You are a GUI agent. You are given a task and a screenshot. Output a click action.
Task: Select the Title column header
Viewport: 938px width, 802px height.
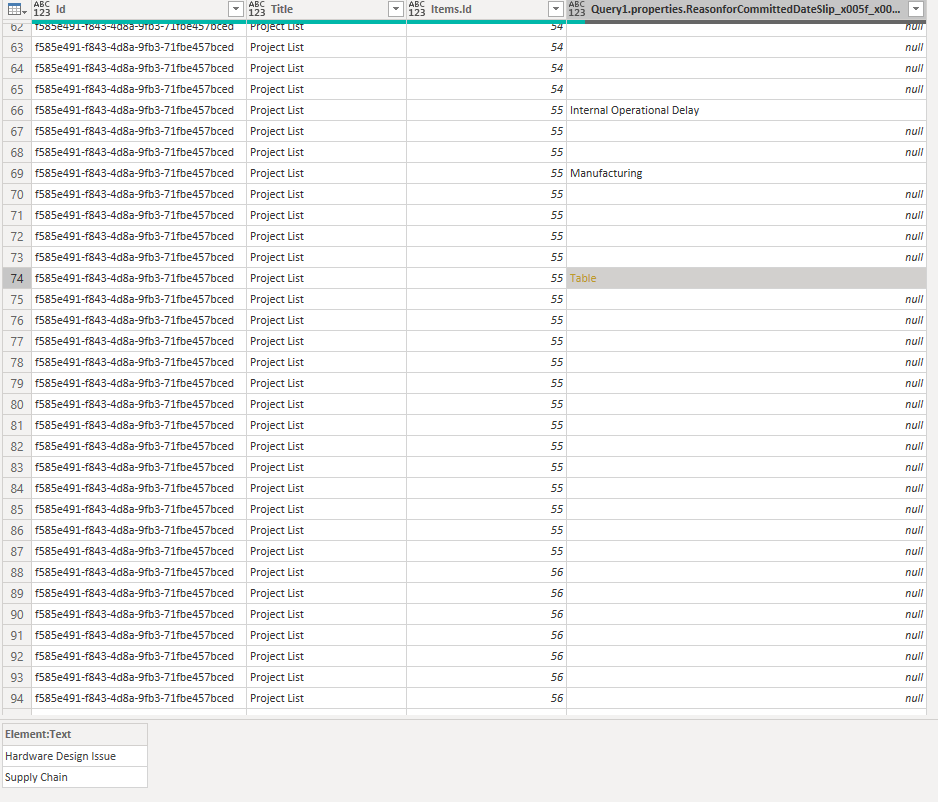point(327,9)
